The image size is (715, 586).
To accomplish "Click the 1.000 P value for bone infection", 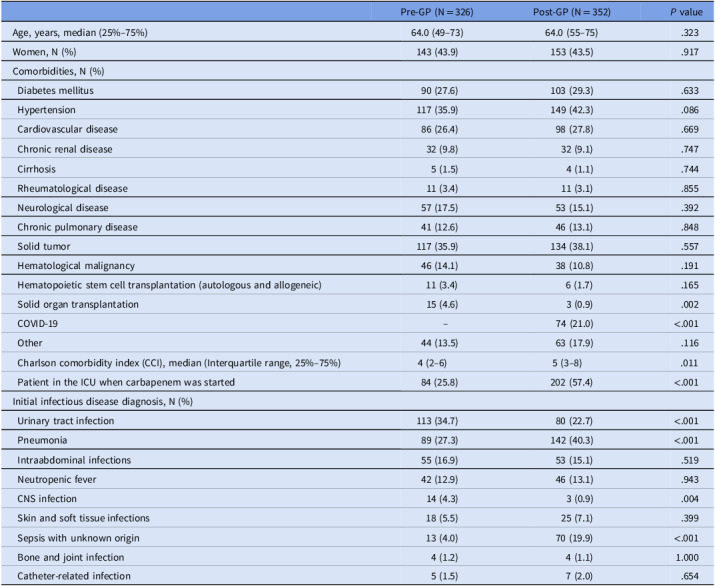I will coord(687,557).
